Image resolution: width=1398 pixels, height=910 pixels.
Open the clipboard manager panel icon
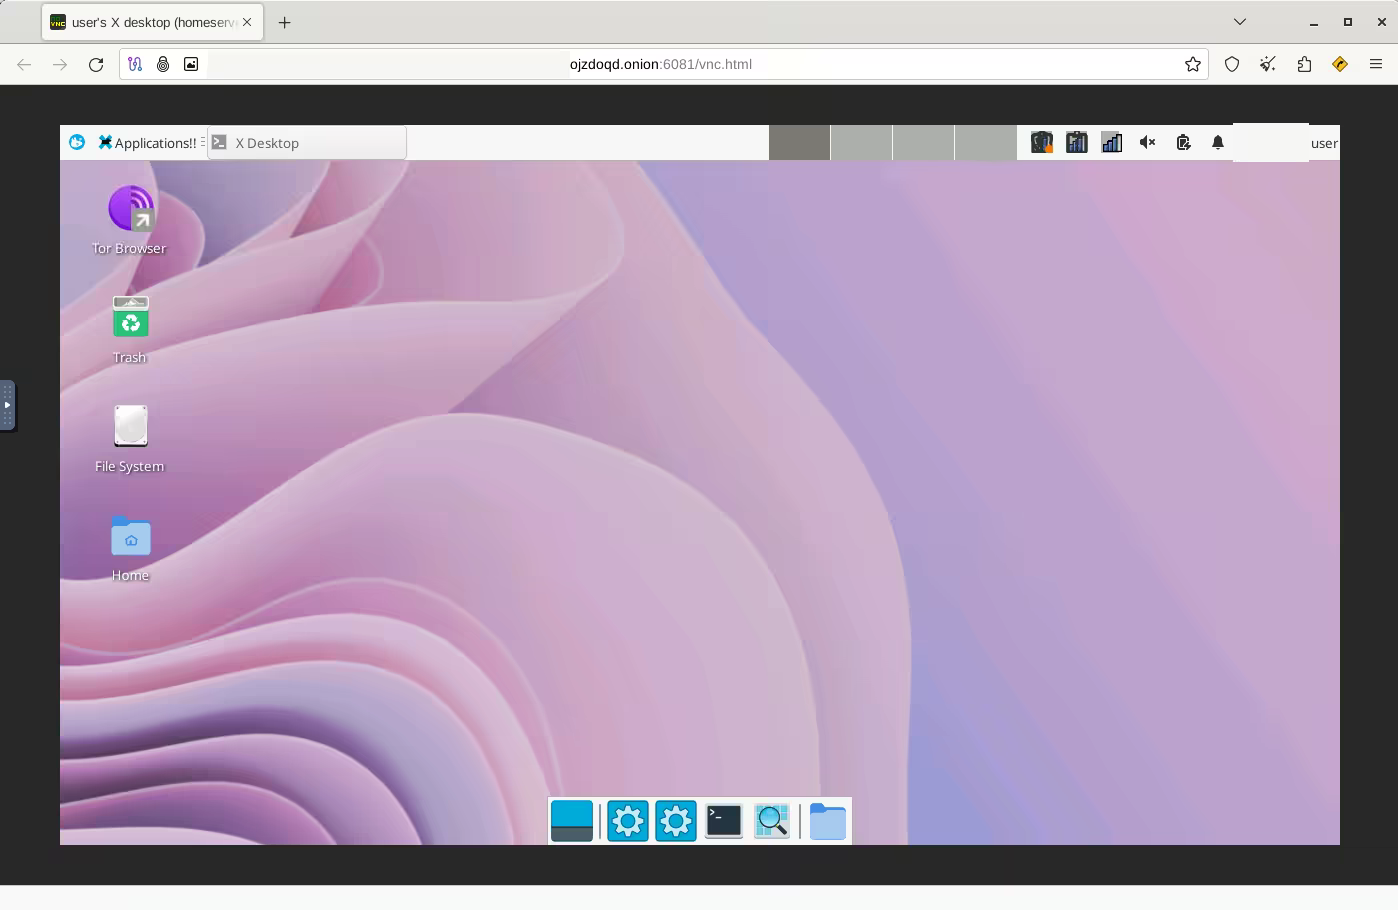pyautogui.click(x=1183, y=142)
